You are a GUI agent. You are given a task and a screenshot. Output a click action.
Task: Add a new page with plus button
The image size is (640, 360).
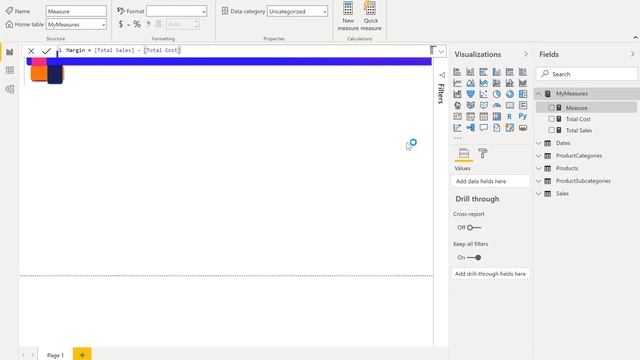coord(82,354)
